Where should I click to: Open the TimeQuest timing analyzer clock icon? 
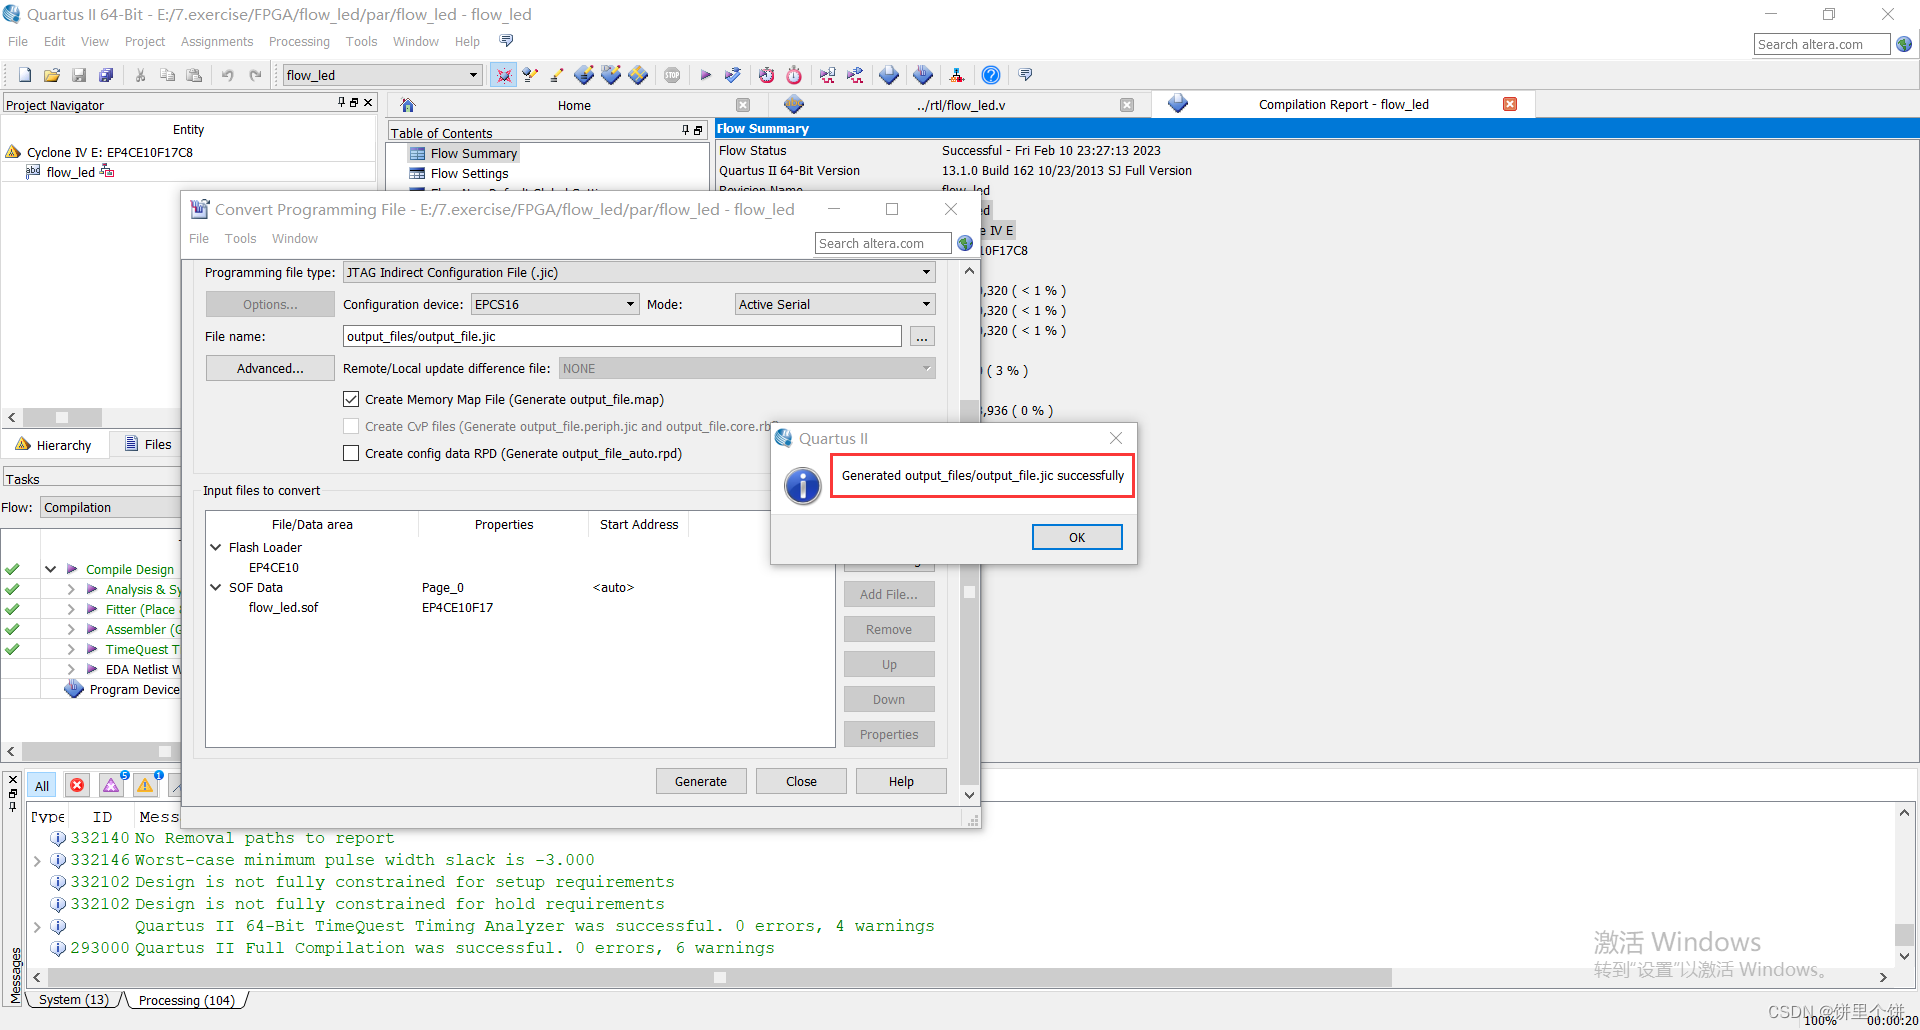pos(794,75)
